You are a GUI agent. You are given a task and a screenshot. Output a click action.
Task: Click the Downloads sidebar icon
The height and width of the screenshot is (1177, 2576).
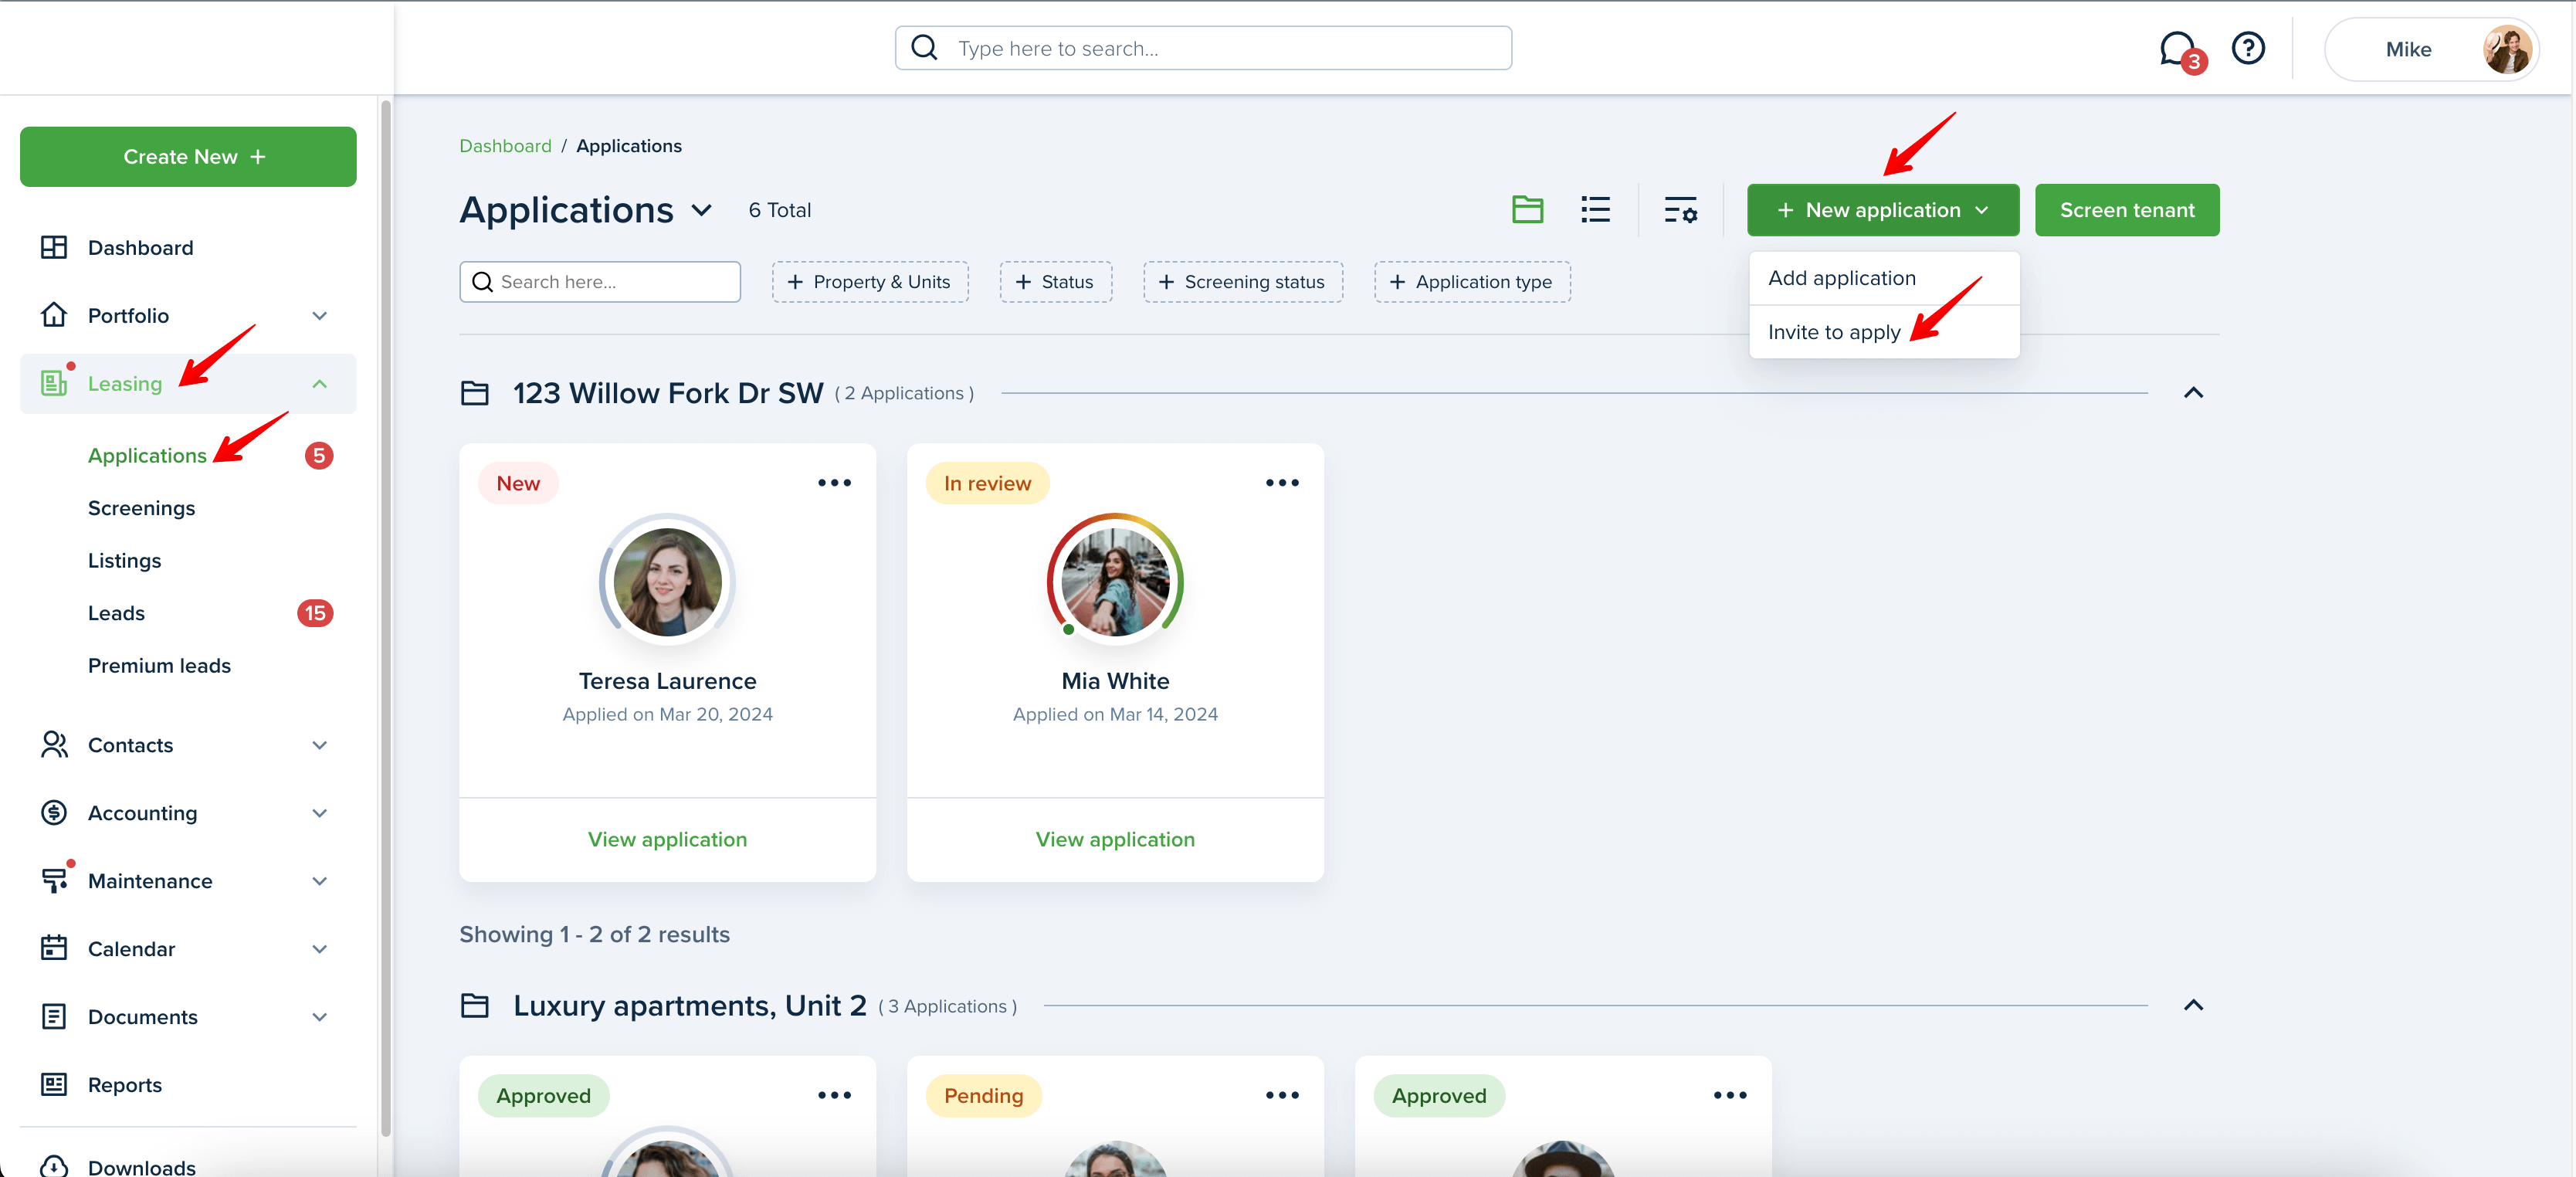coord(54,1166)
